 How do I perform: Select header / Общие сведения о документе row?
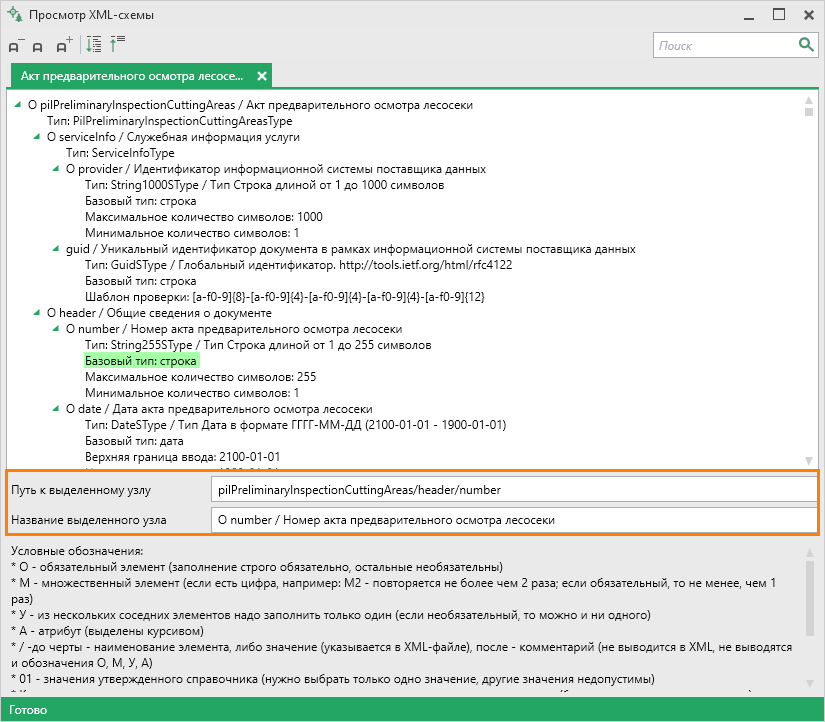click(159, 313)
